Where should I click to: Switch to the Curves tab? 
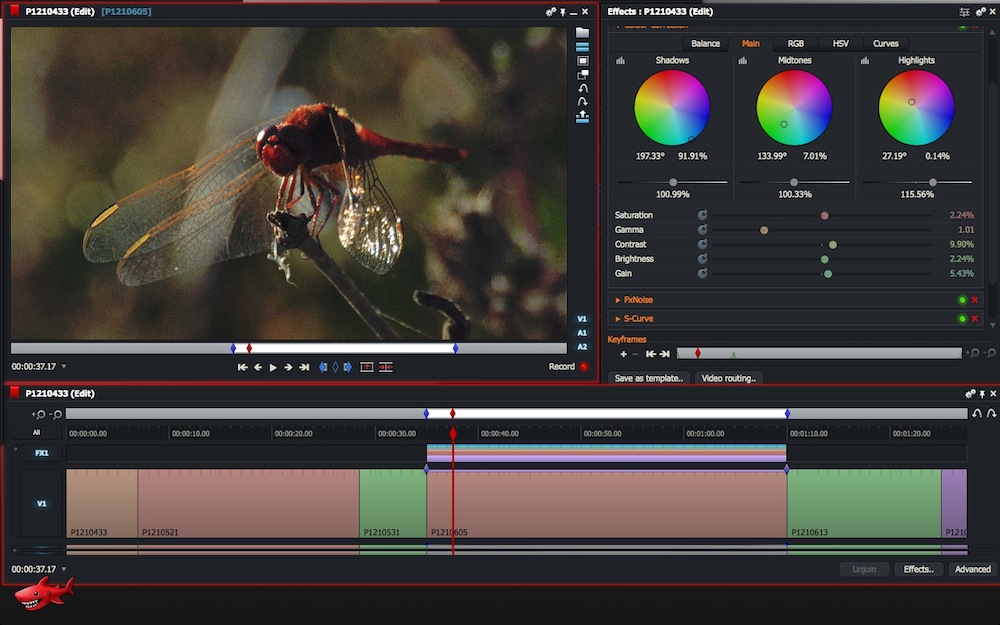885,44
